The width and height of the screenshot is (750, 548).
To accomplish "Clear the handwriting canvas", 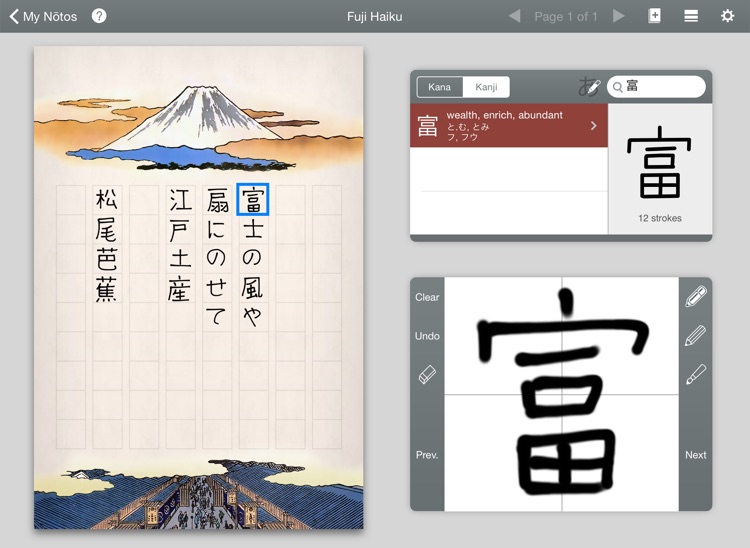I will click(427, 297).
